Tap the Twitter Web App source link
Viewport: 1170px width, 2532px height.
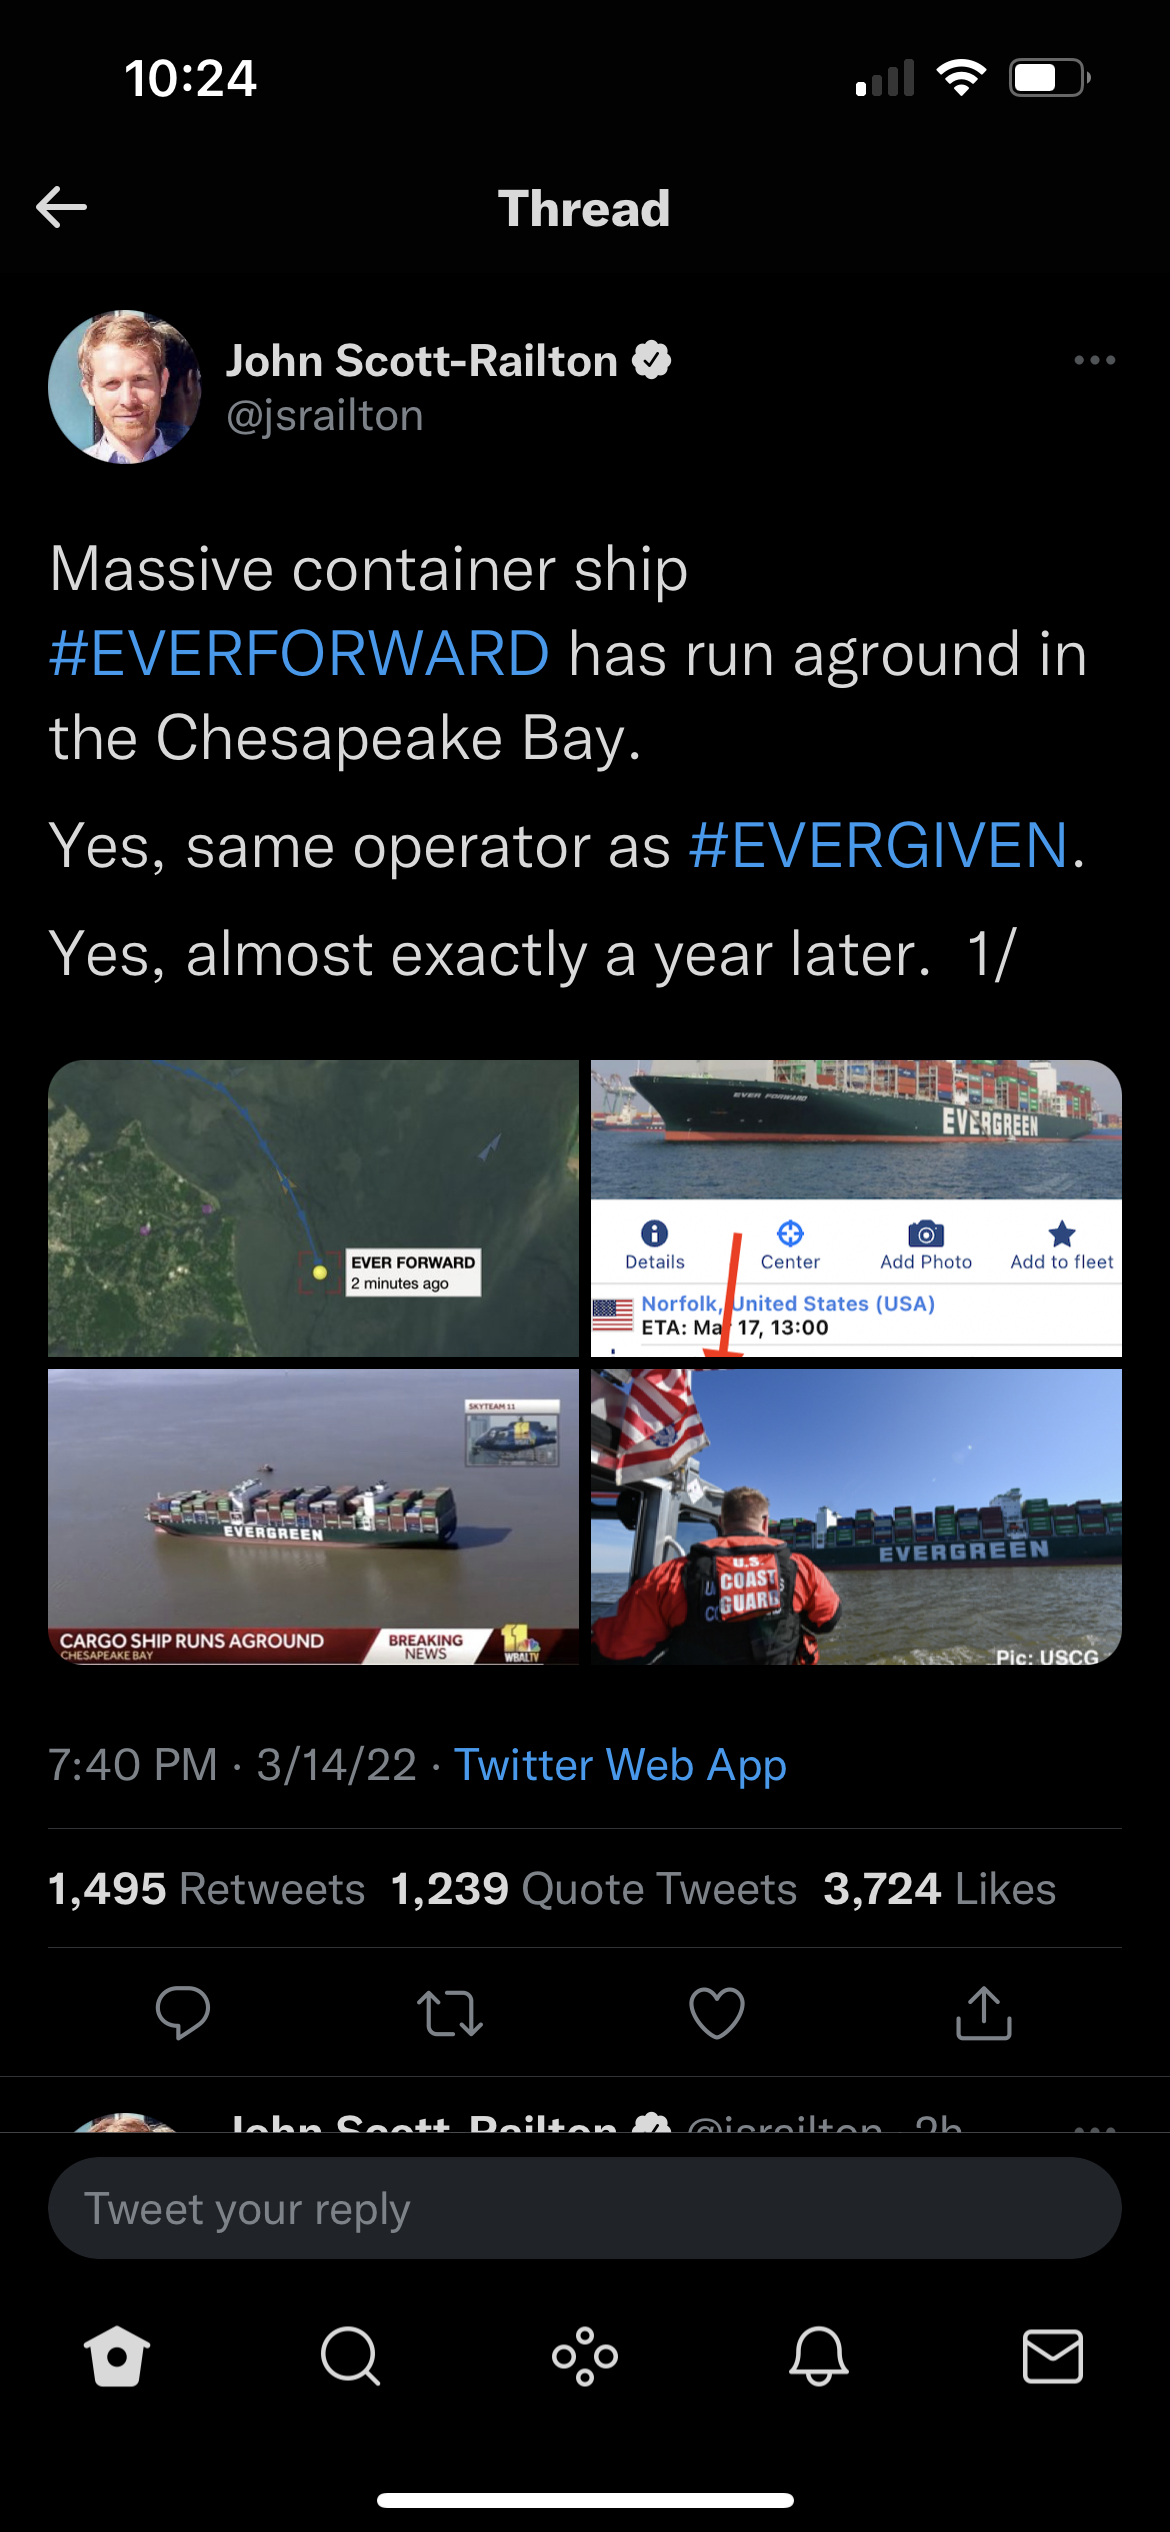tap(620, 1765)
